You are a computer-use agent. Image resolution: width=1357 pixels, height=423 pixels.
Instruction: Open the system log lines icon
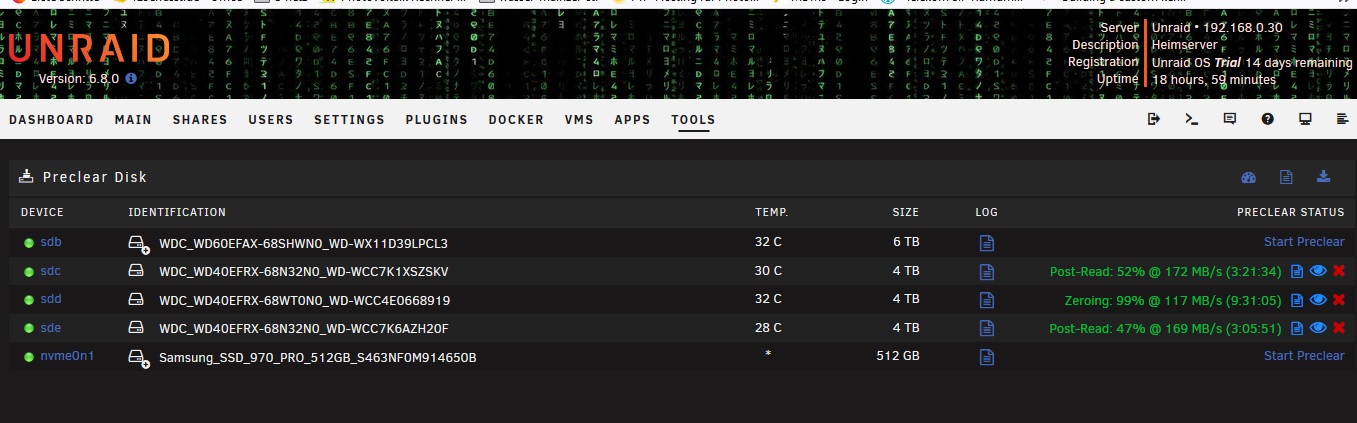pos(1342,119)
